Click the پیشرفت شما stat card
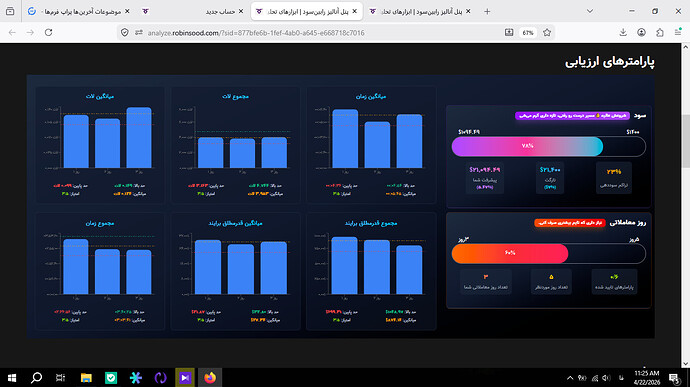 (484, 178)
